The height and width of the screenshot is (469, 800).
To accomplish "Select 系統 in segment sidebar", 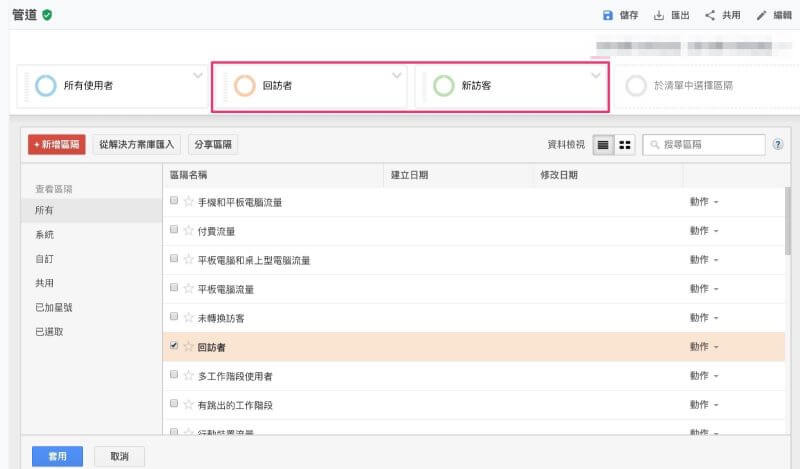I will pos(91,235).
